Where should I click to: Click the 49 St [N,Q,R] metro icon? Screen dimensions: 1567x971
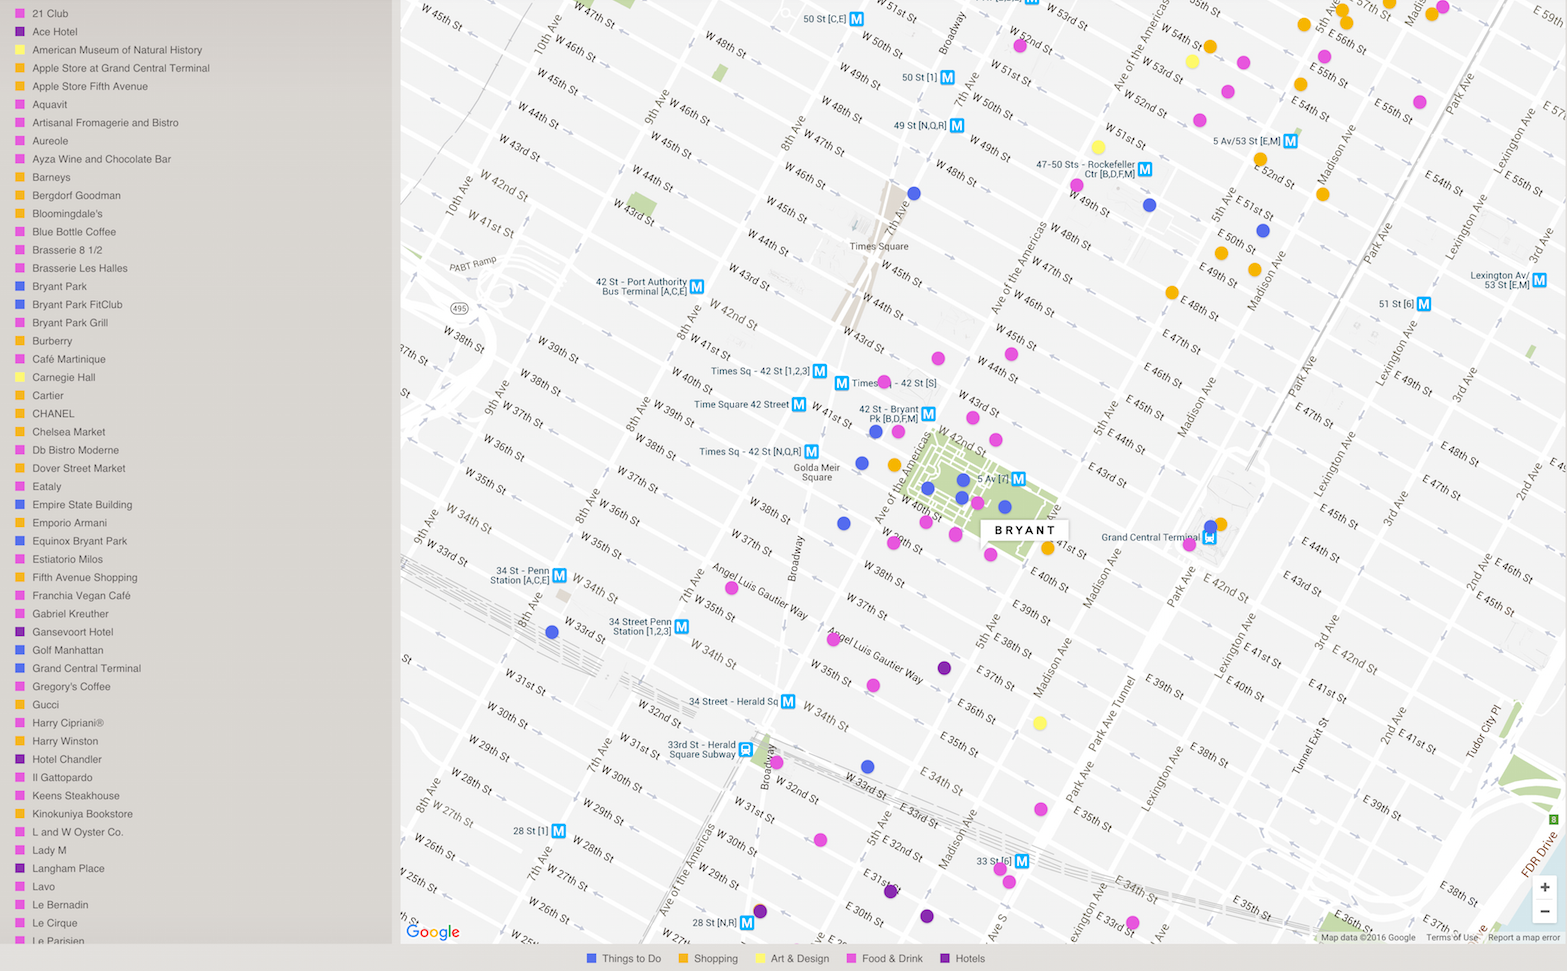[957, 126]
